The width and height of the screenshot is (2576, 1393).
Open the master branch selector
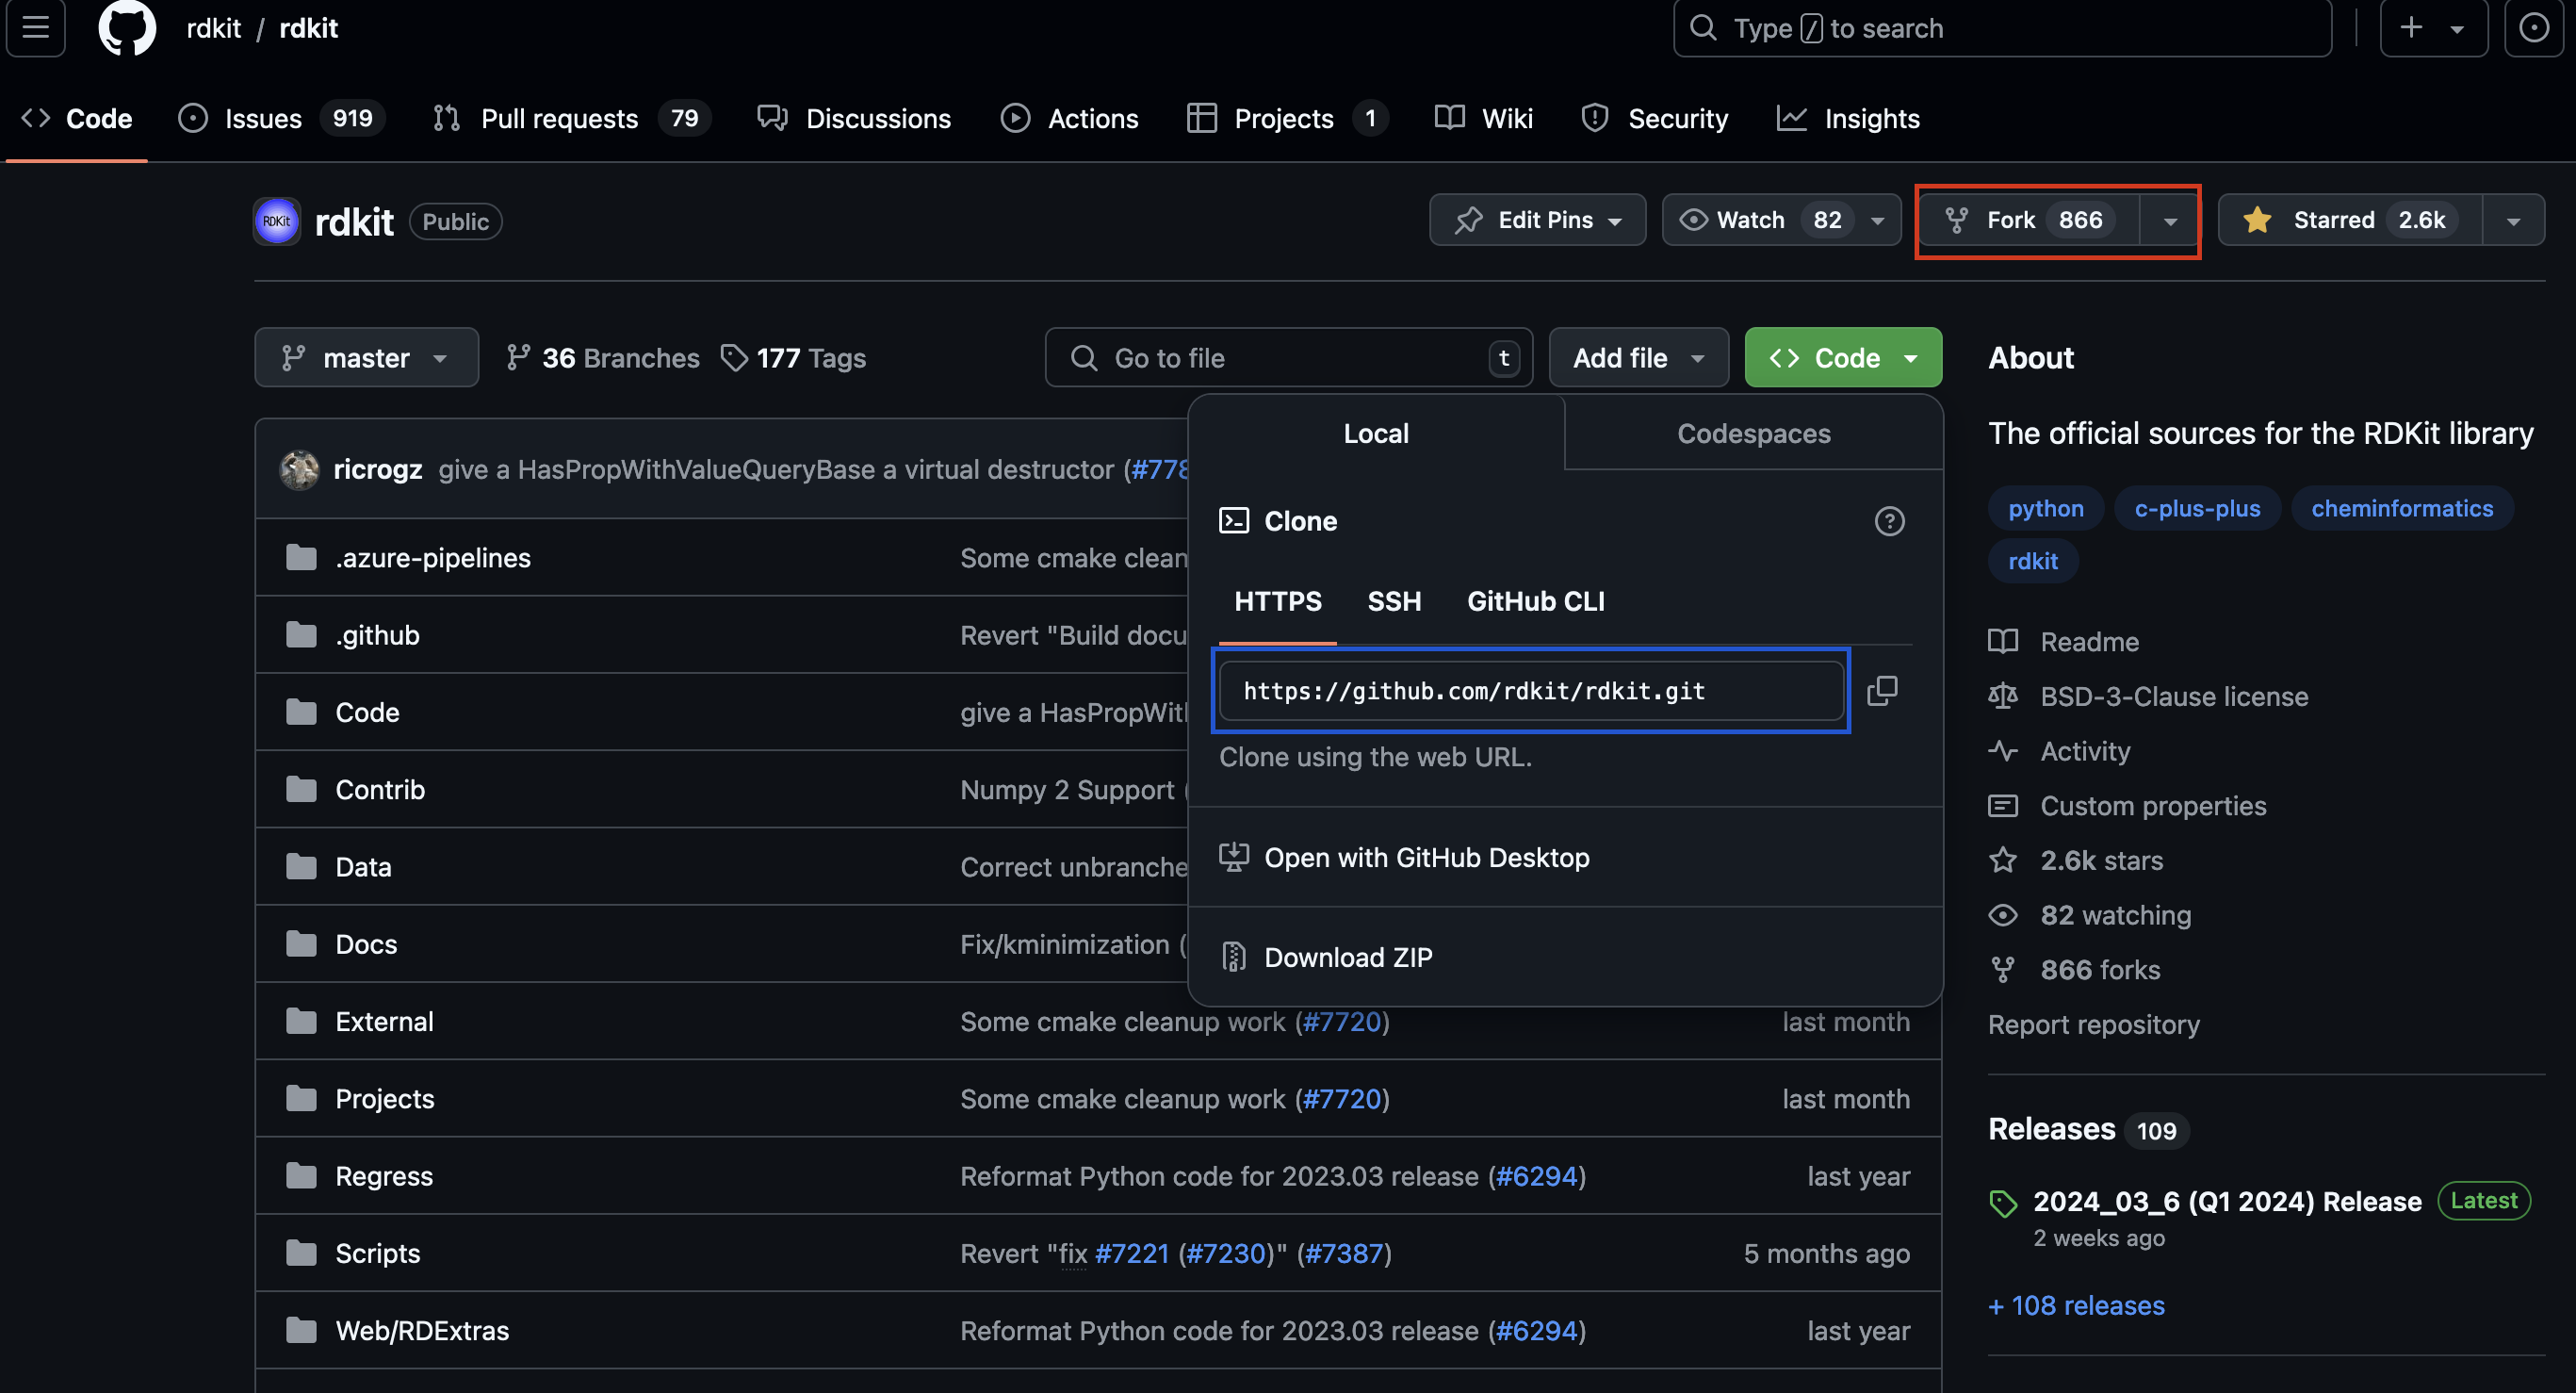pyautogui.click(x=366, y=358)
